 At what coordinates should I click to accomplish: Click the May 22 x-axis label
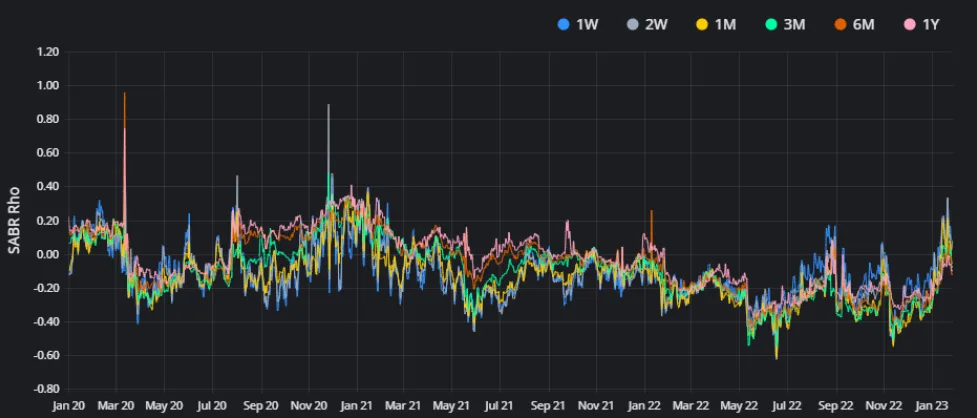(x=740, y=404)
